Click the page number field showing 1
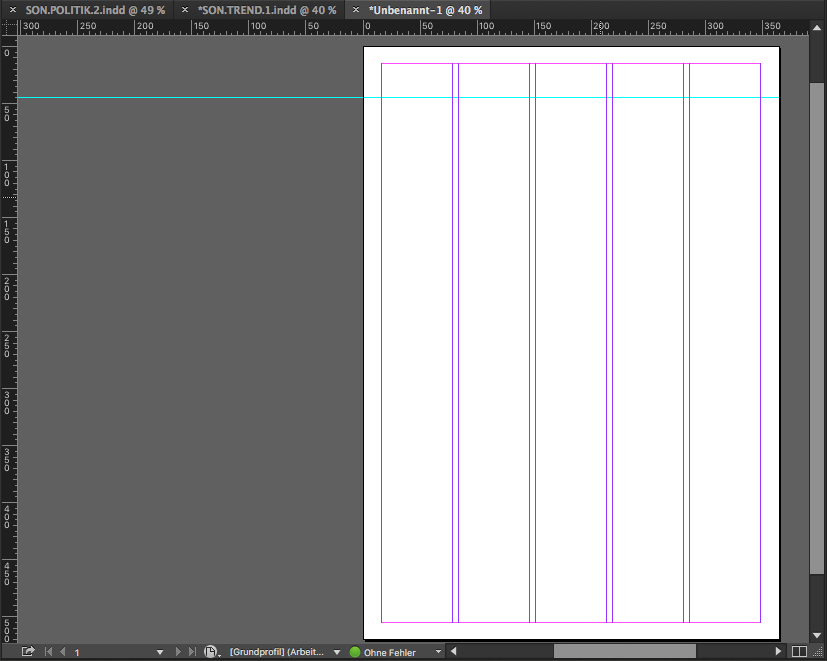The width and height of the screenshot is (827, 661). click(111, 653)
